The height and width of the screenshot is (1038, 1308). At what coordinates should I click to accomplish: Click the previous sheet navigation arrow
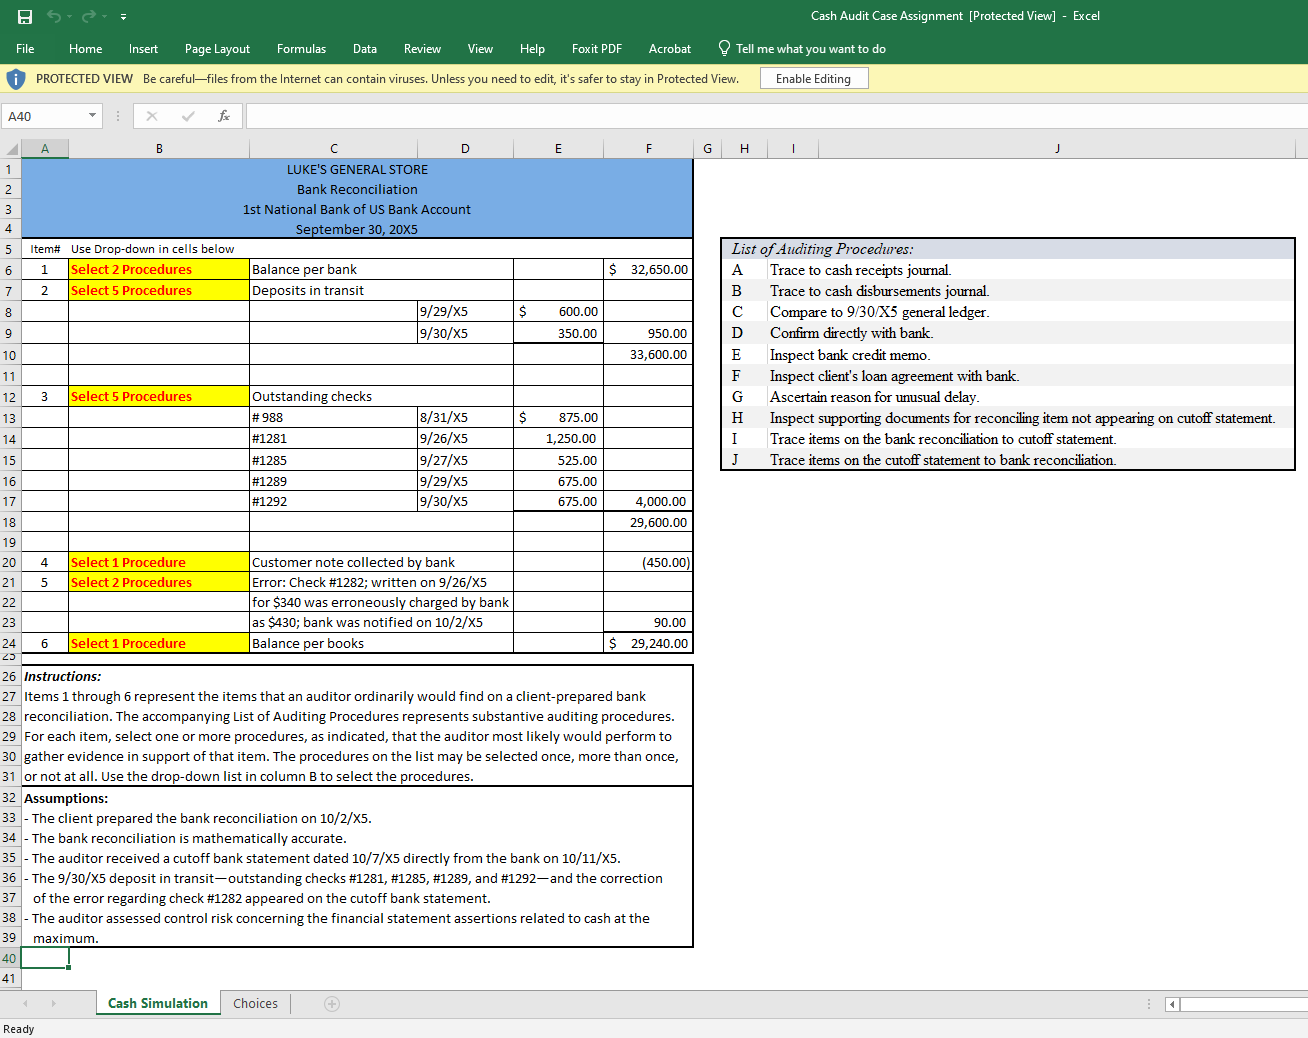click(x=26, y=1004)
